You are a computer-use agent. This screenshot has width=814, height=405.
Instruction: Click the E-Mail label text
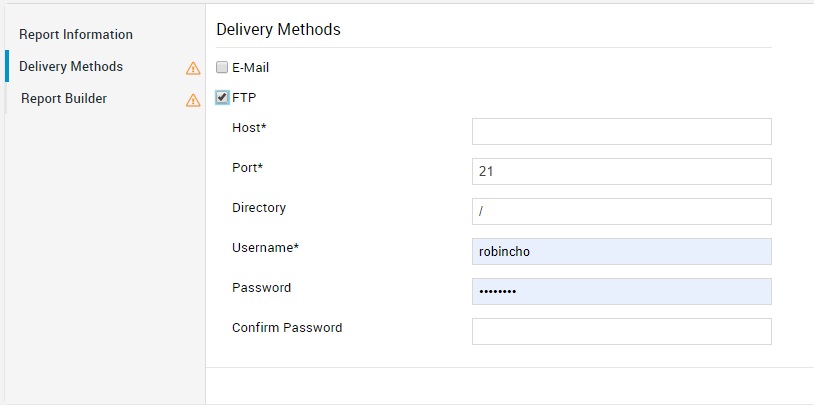coord(250,68)
